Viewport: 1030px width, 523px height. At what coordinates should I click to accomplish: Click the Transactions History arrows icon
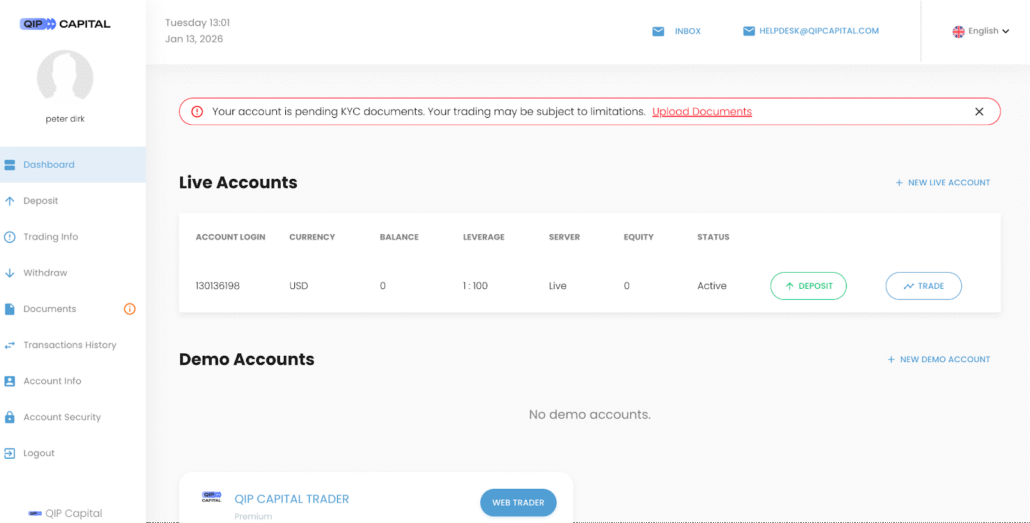[10, 345]
